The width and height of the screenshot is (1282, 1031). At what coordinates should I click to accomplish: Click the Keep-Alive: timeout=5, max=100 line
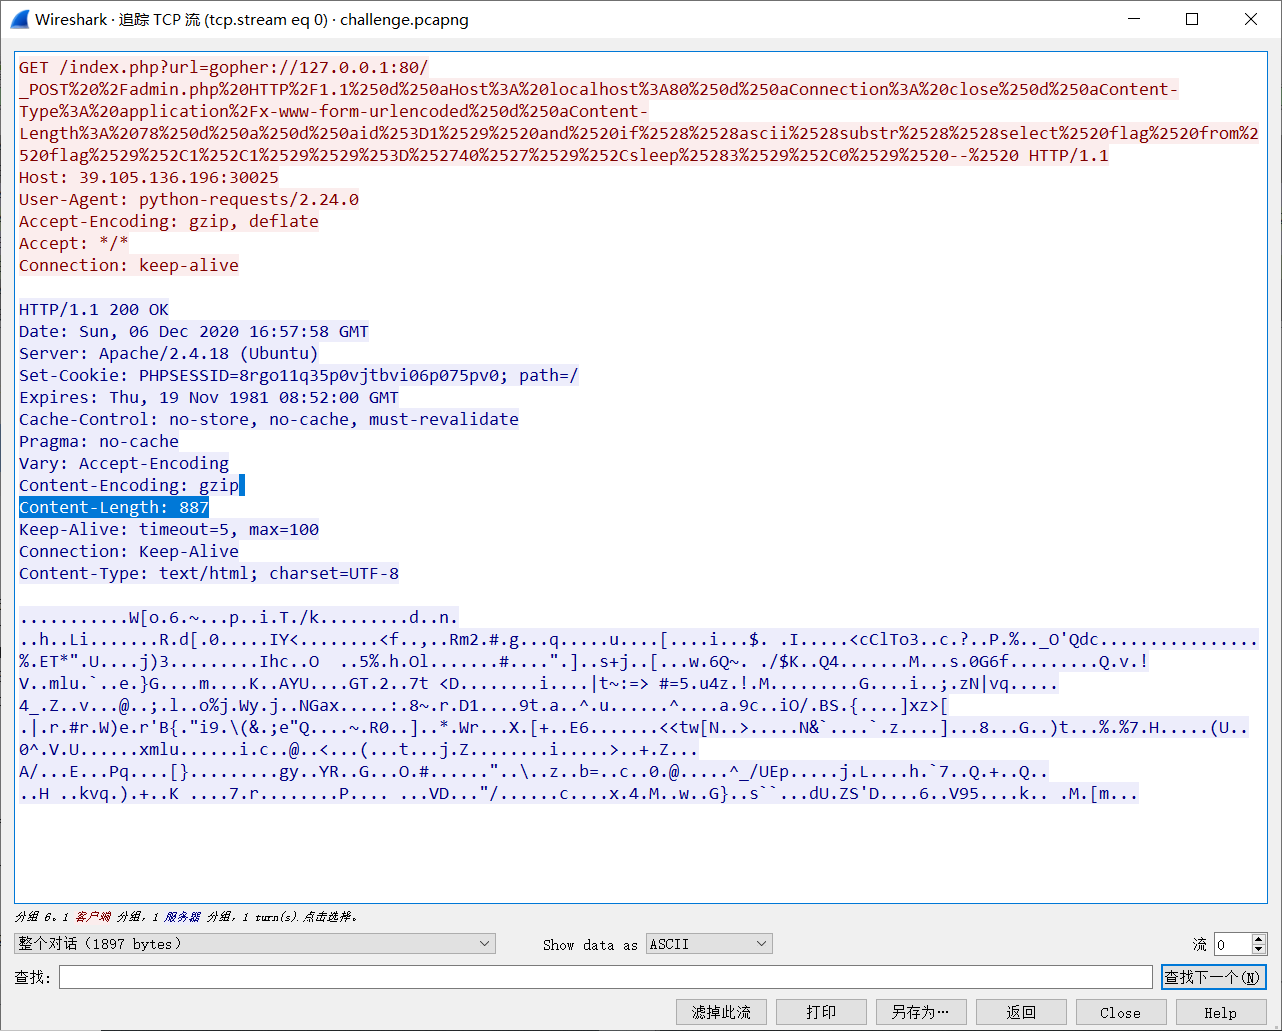(169, 530)
